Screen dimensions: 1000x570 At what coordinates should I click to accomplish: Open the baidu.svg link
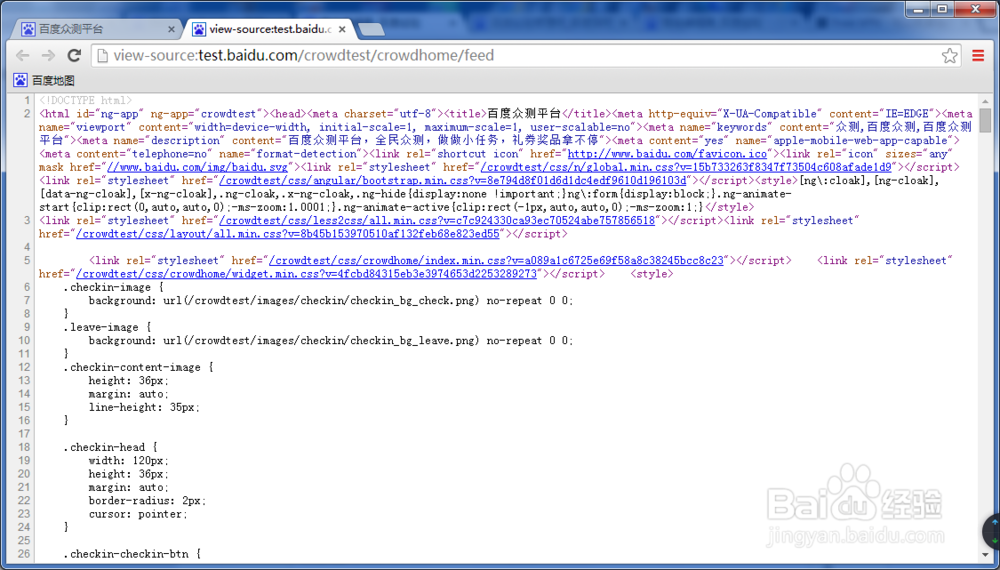197,167
